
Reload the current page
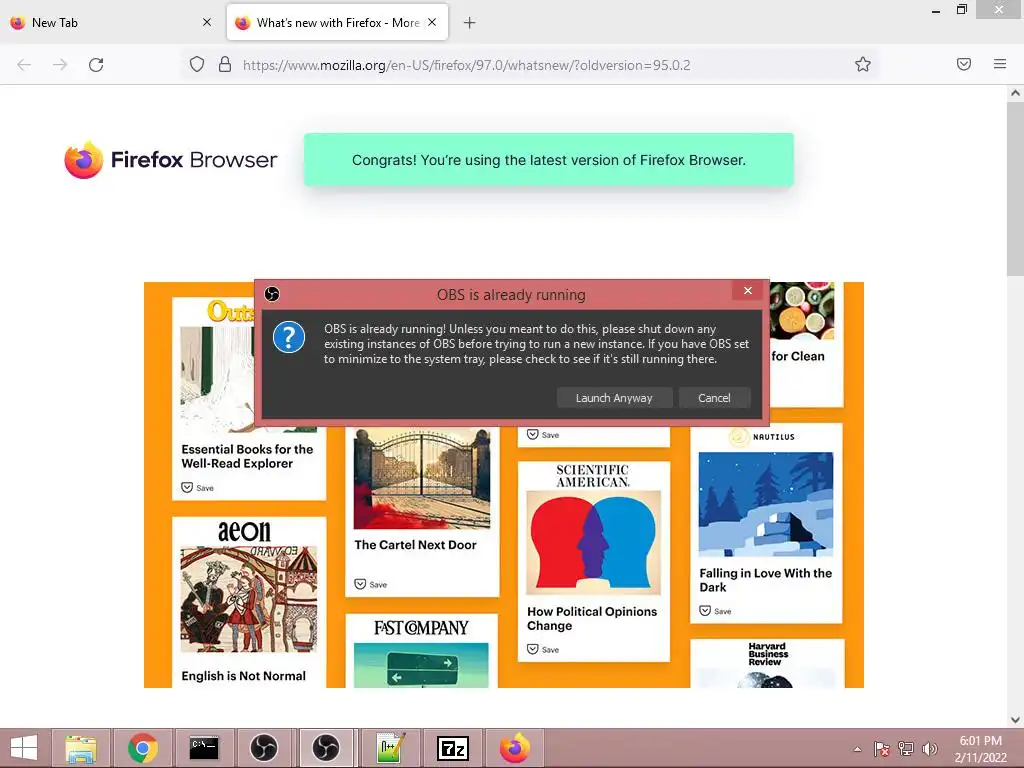click(x=96, y=65)
